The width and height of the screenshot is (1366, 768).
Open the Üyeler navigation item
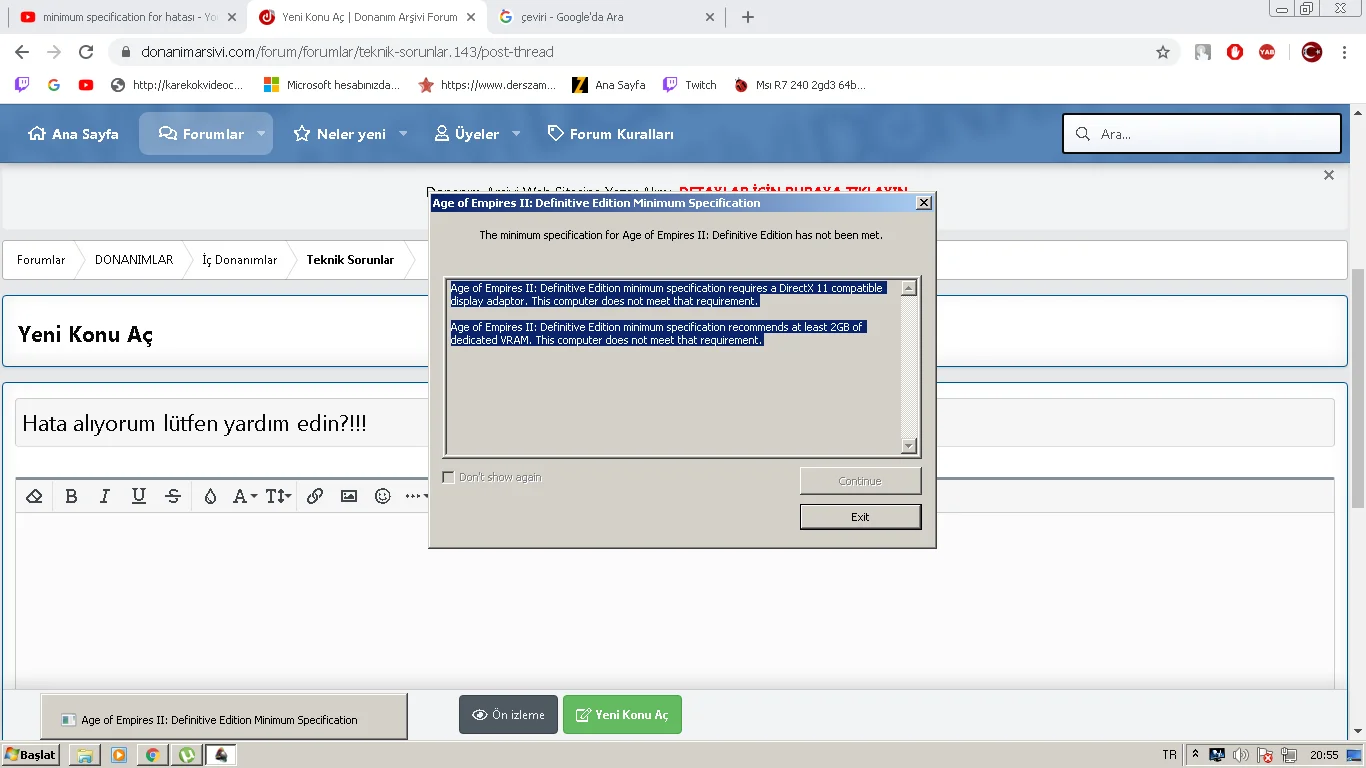click(466, 134)
